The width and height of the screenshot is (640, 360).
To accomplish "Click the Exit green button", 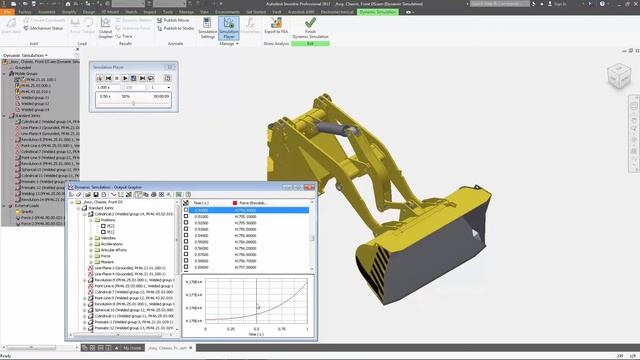I will pyautogui.click(x=310, y=43).
